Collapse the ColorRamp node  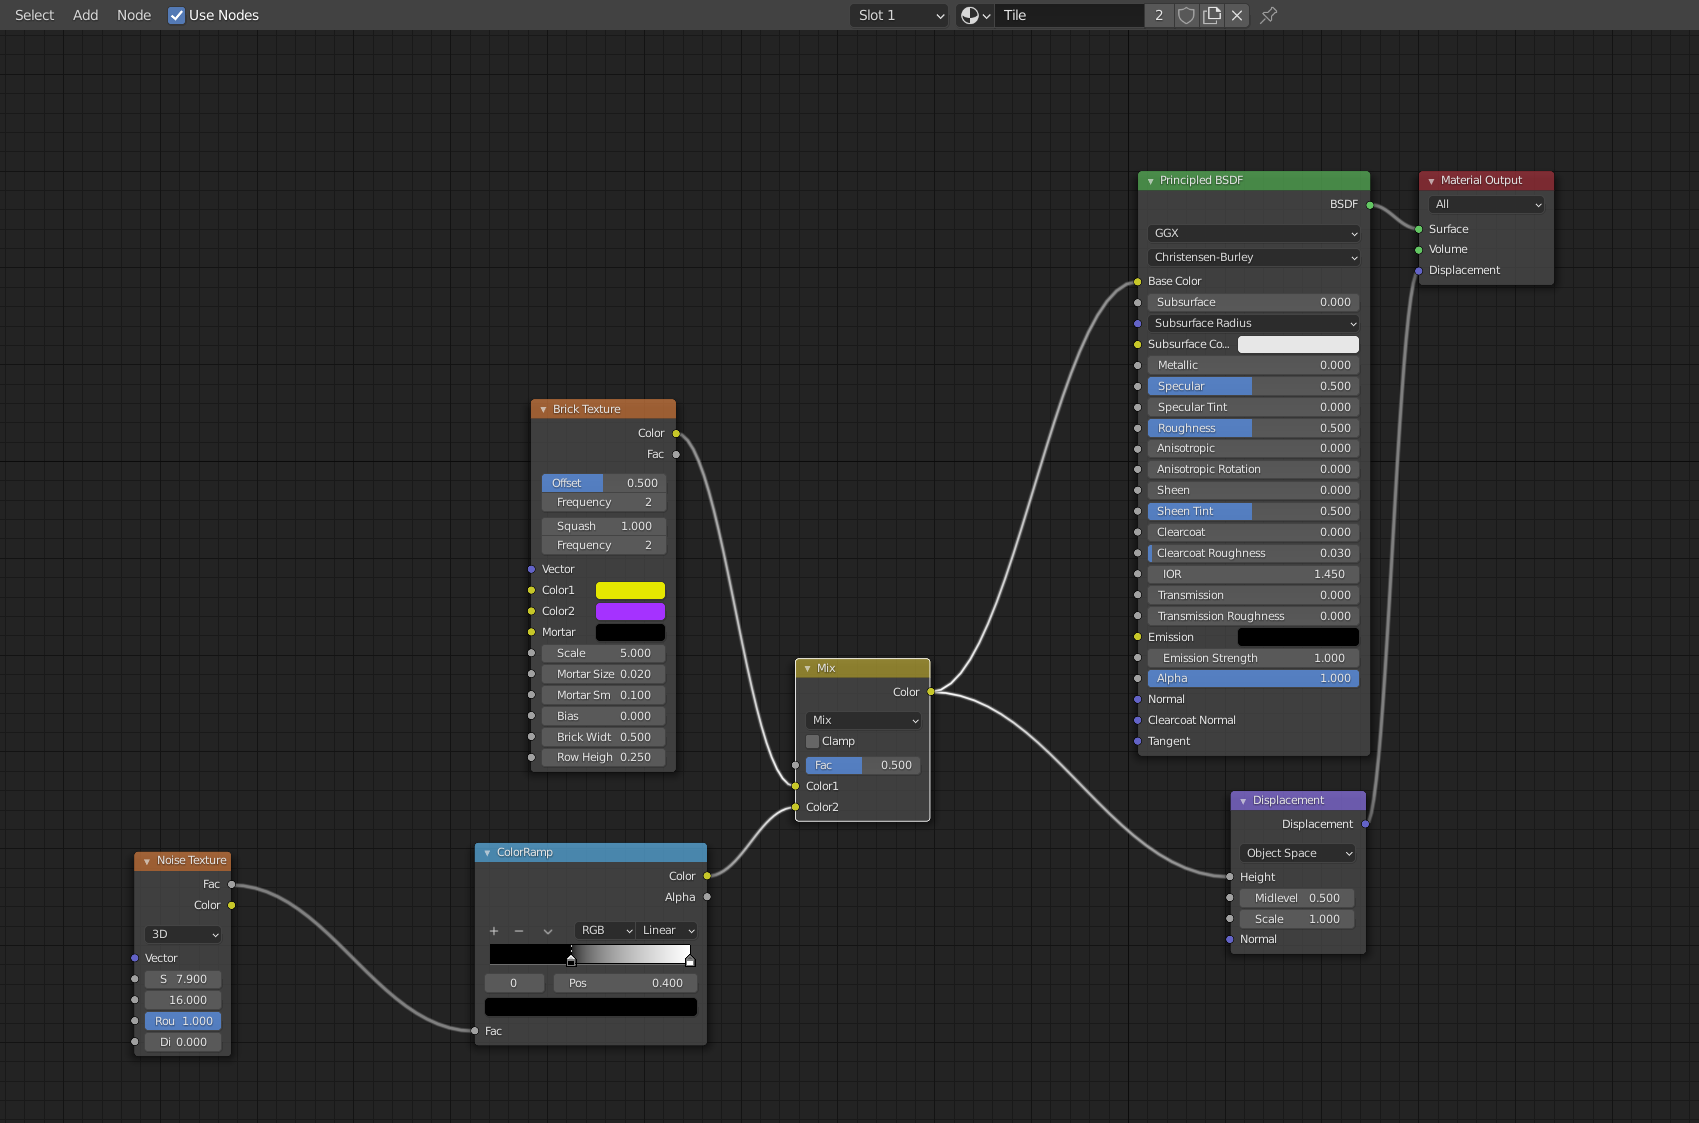[488, 853]
